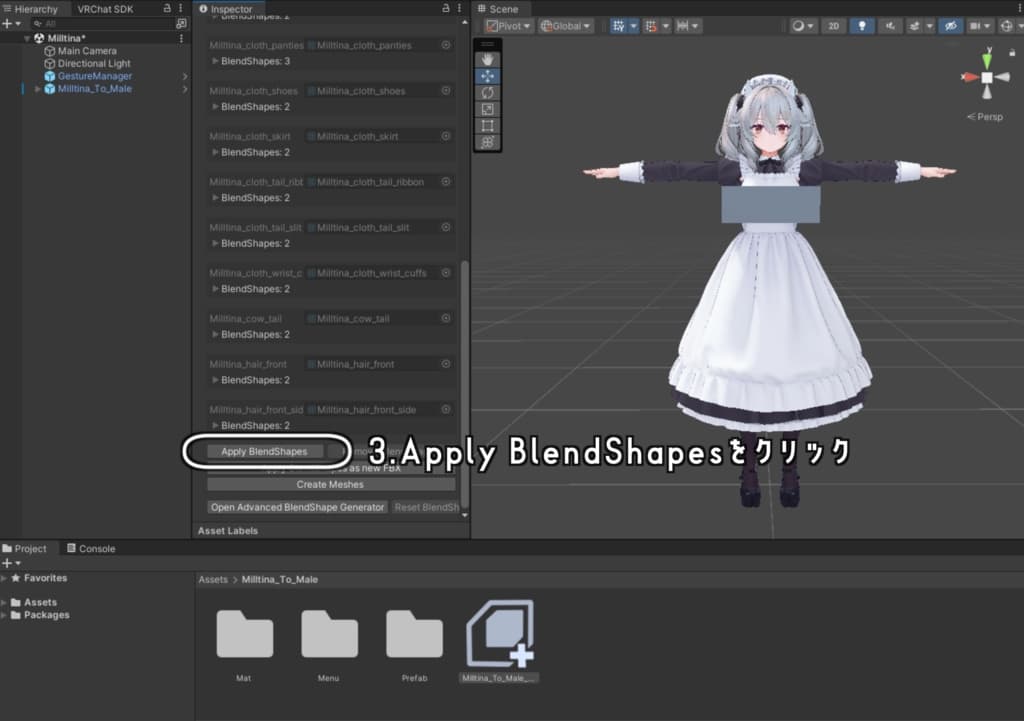Click the Create Meshes button

[330, 485]
